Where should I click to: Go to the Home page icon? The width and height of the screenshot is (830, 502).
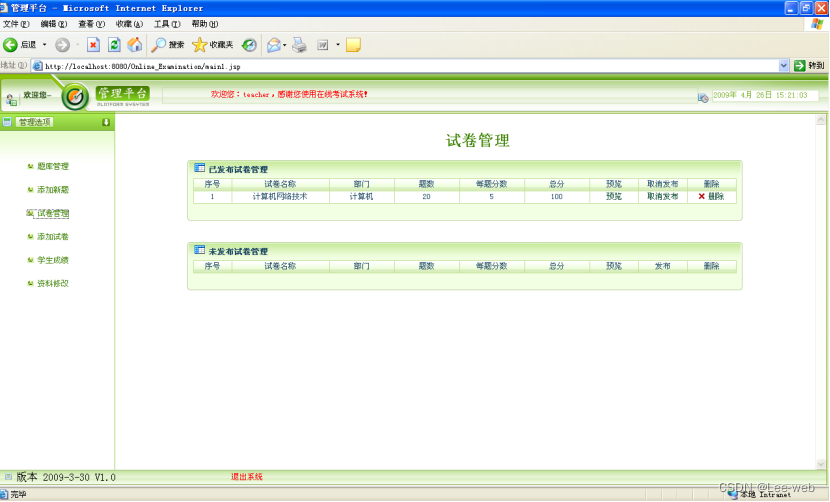coord(134,45)
